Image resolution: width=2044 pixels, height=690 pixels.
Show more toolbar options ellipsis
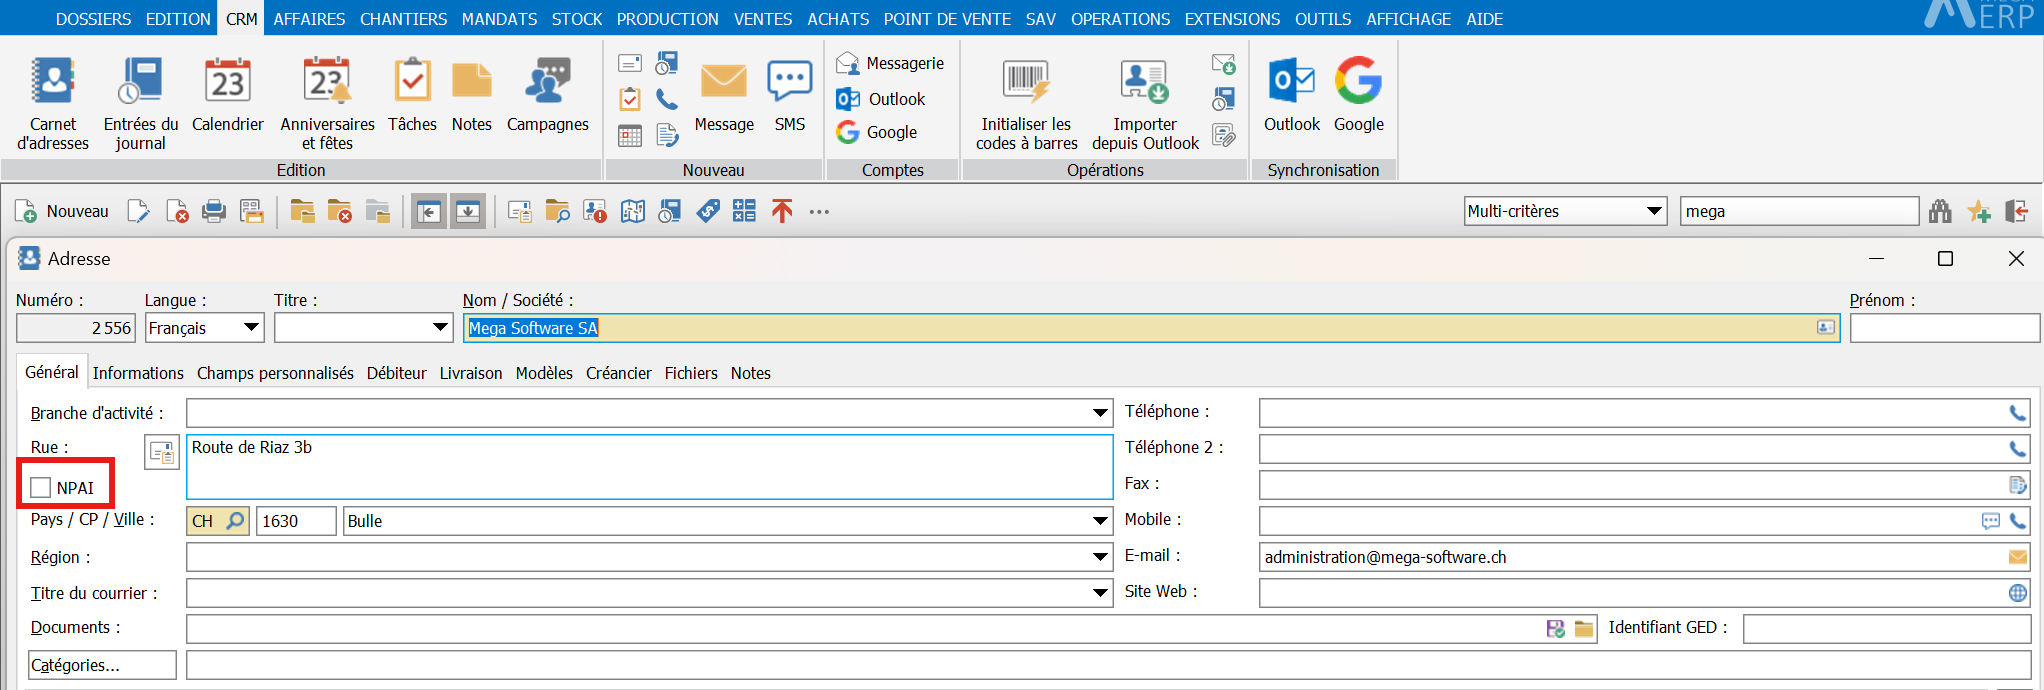(x=819, y=212)
